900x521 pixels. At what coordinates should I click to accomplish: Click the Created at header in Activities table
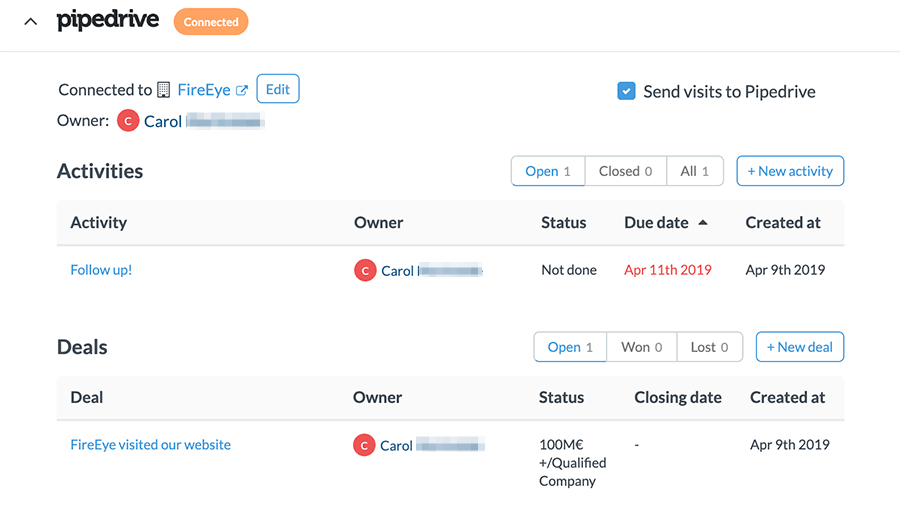pyautogui.click(x=783, y=223)
